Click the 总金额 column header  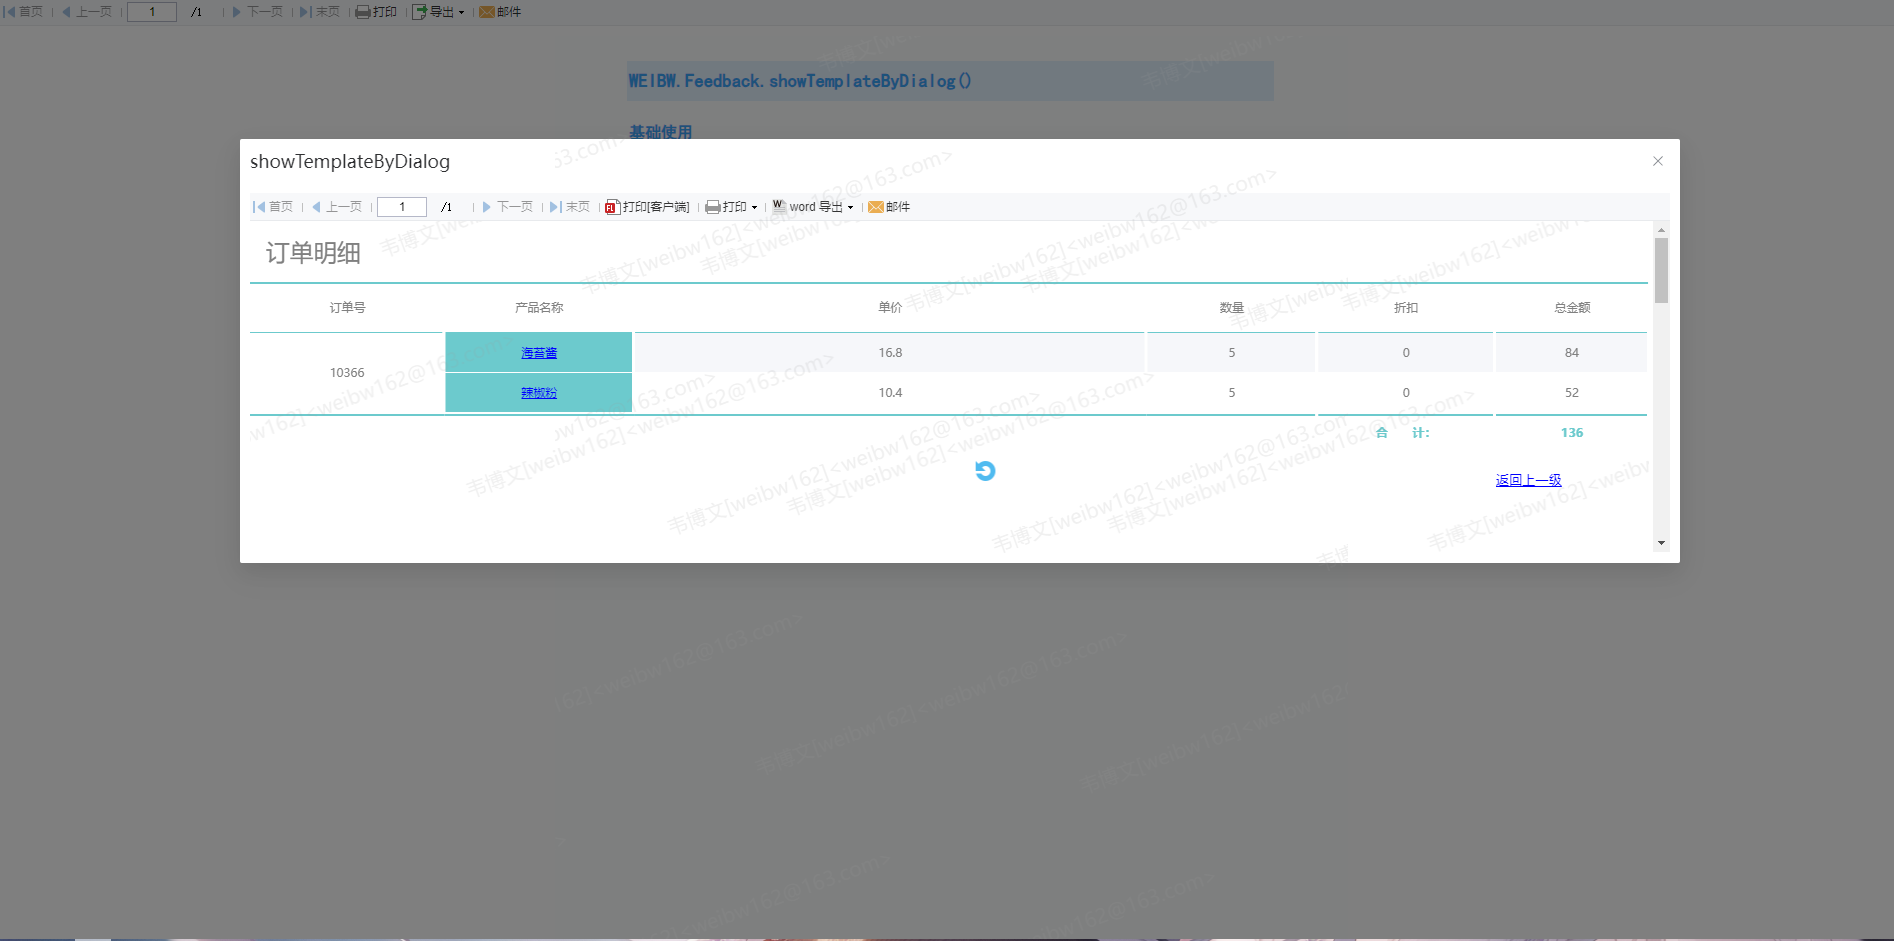(1572, 308)
